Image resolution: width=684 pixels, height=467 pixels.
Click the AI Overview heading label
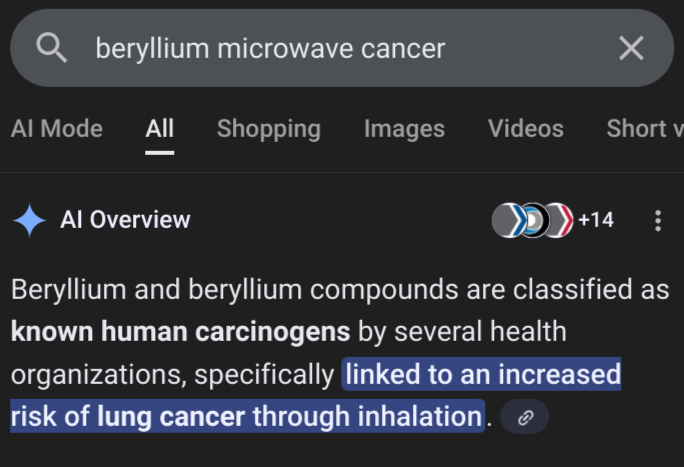click(x=125, y=220)
